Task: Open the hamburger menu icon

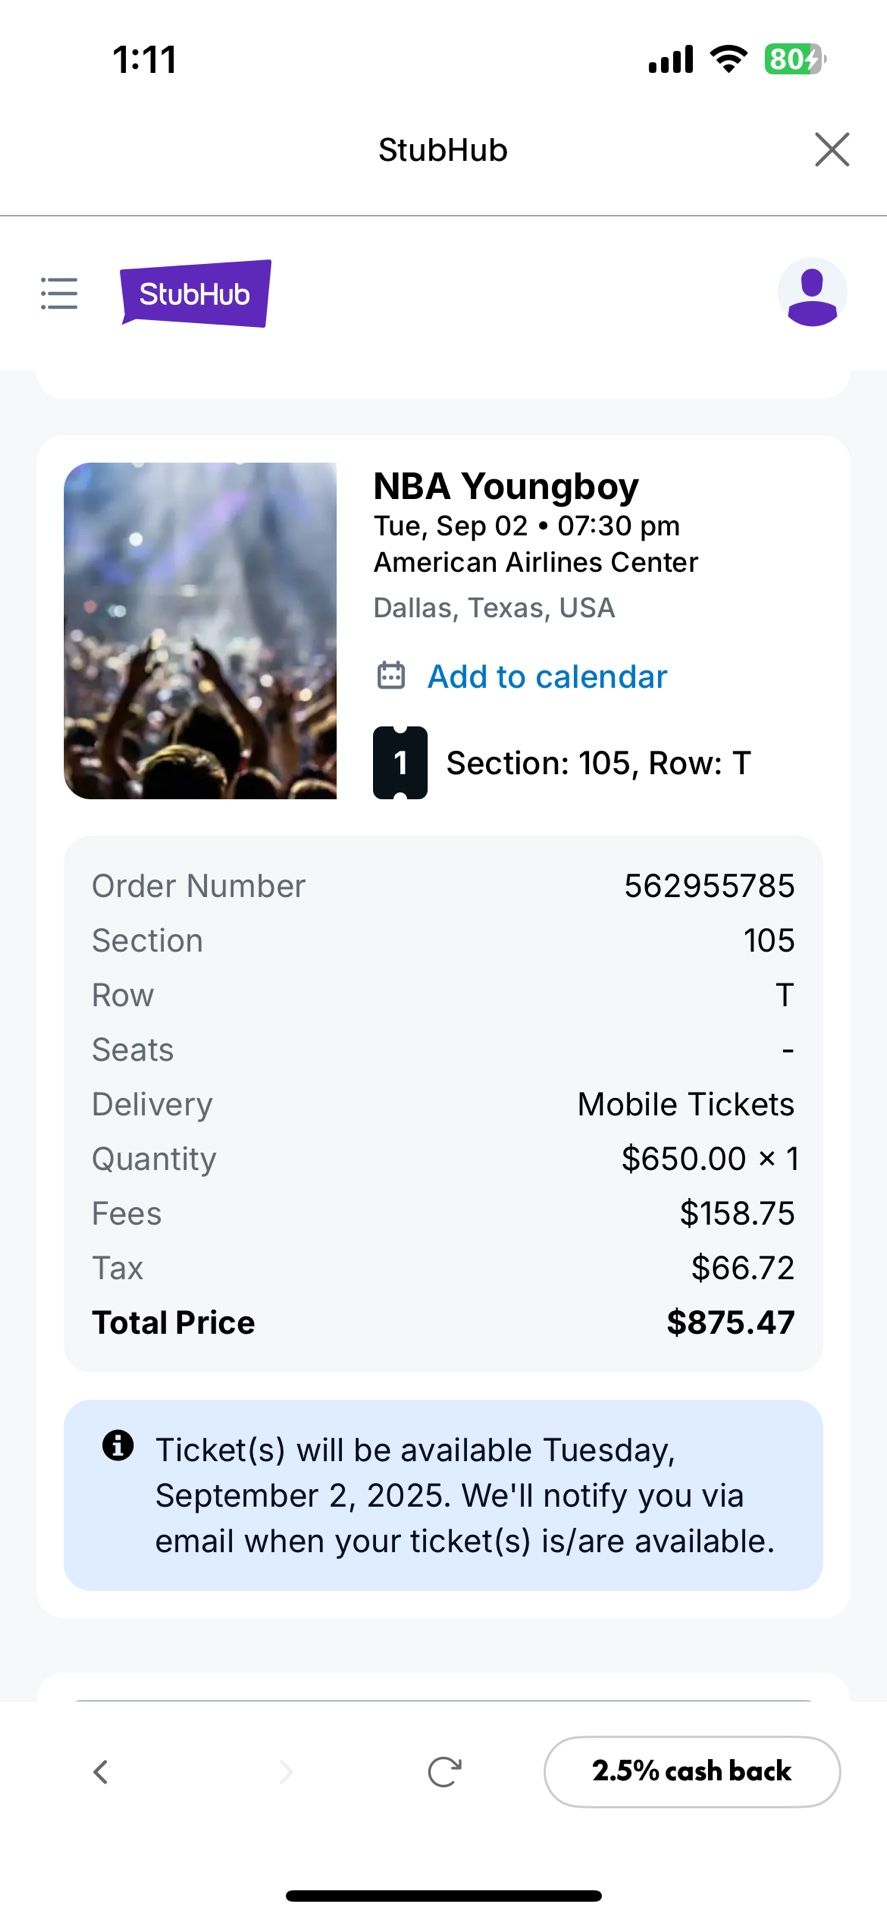Action: pos(59,293)
